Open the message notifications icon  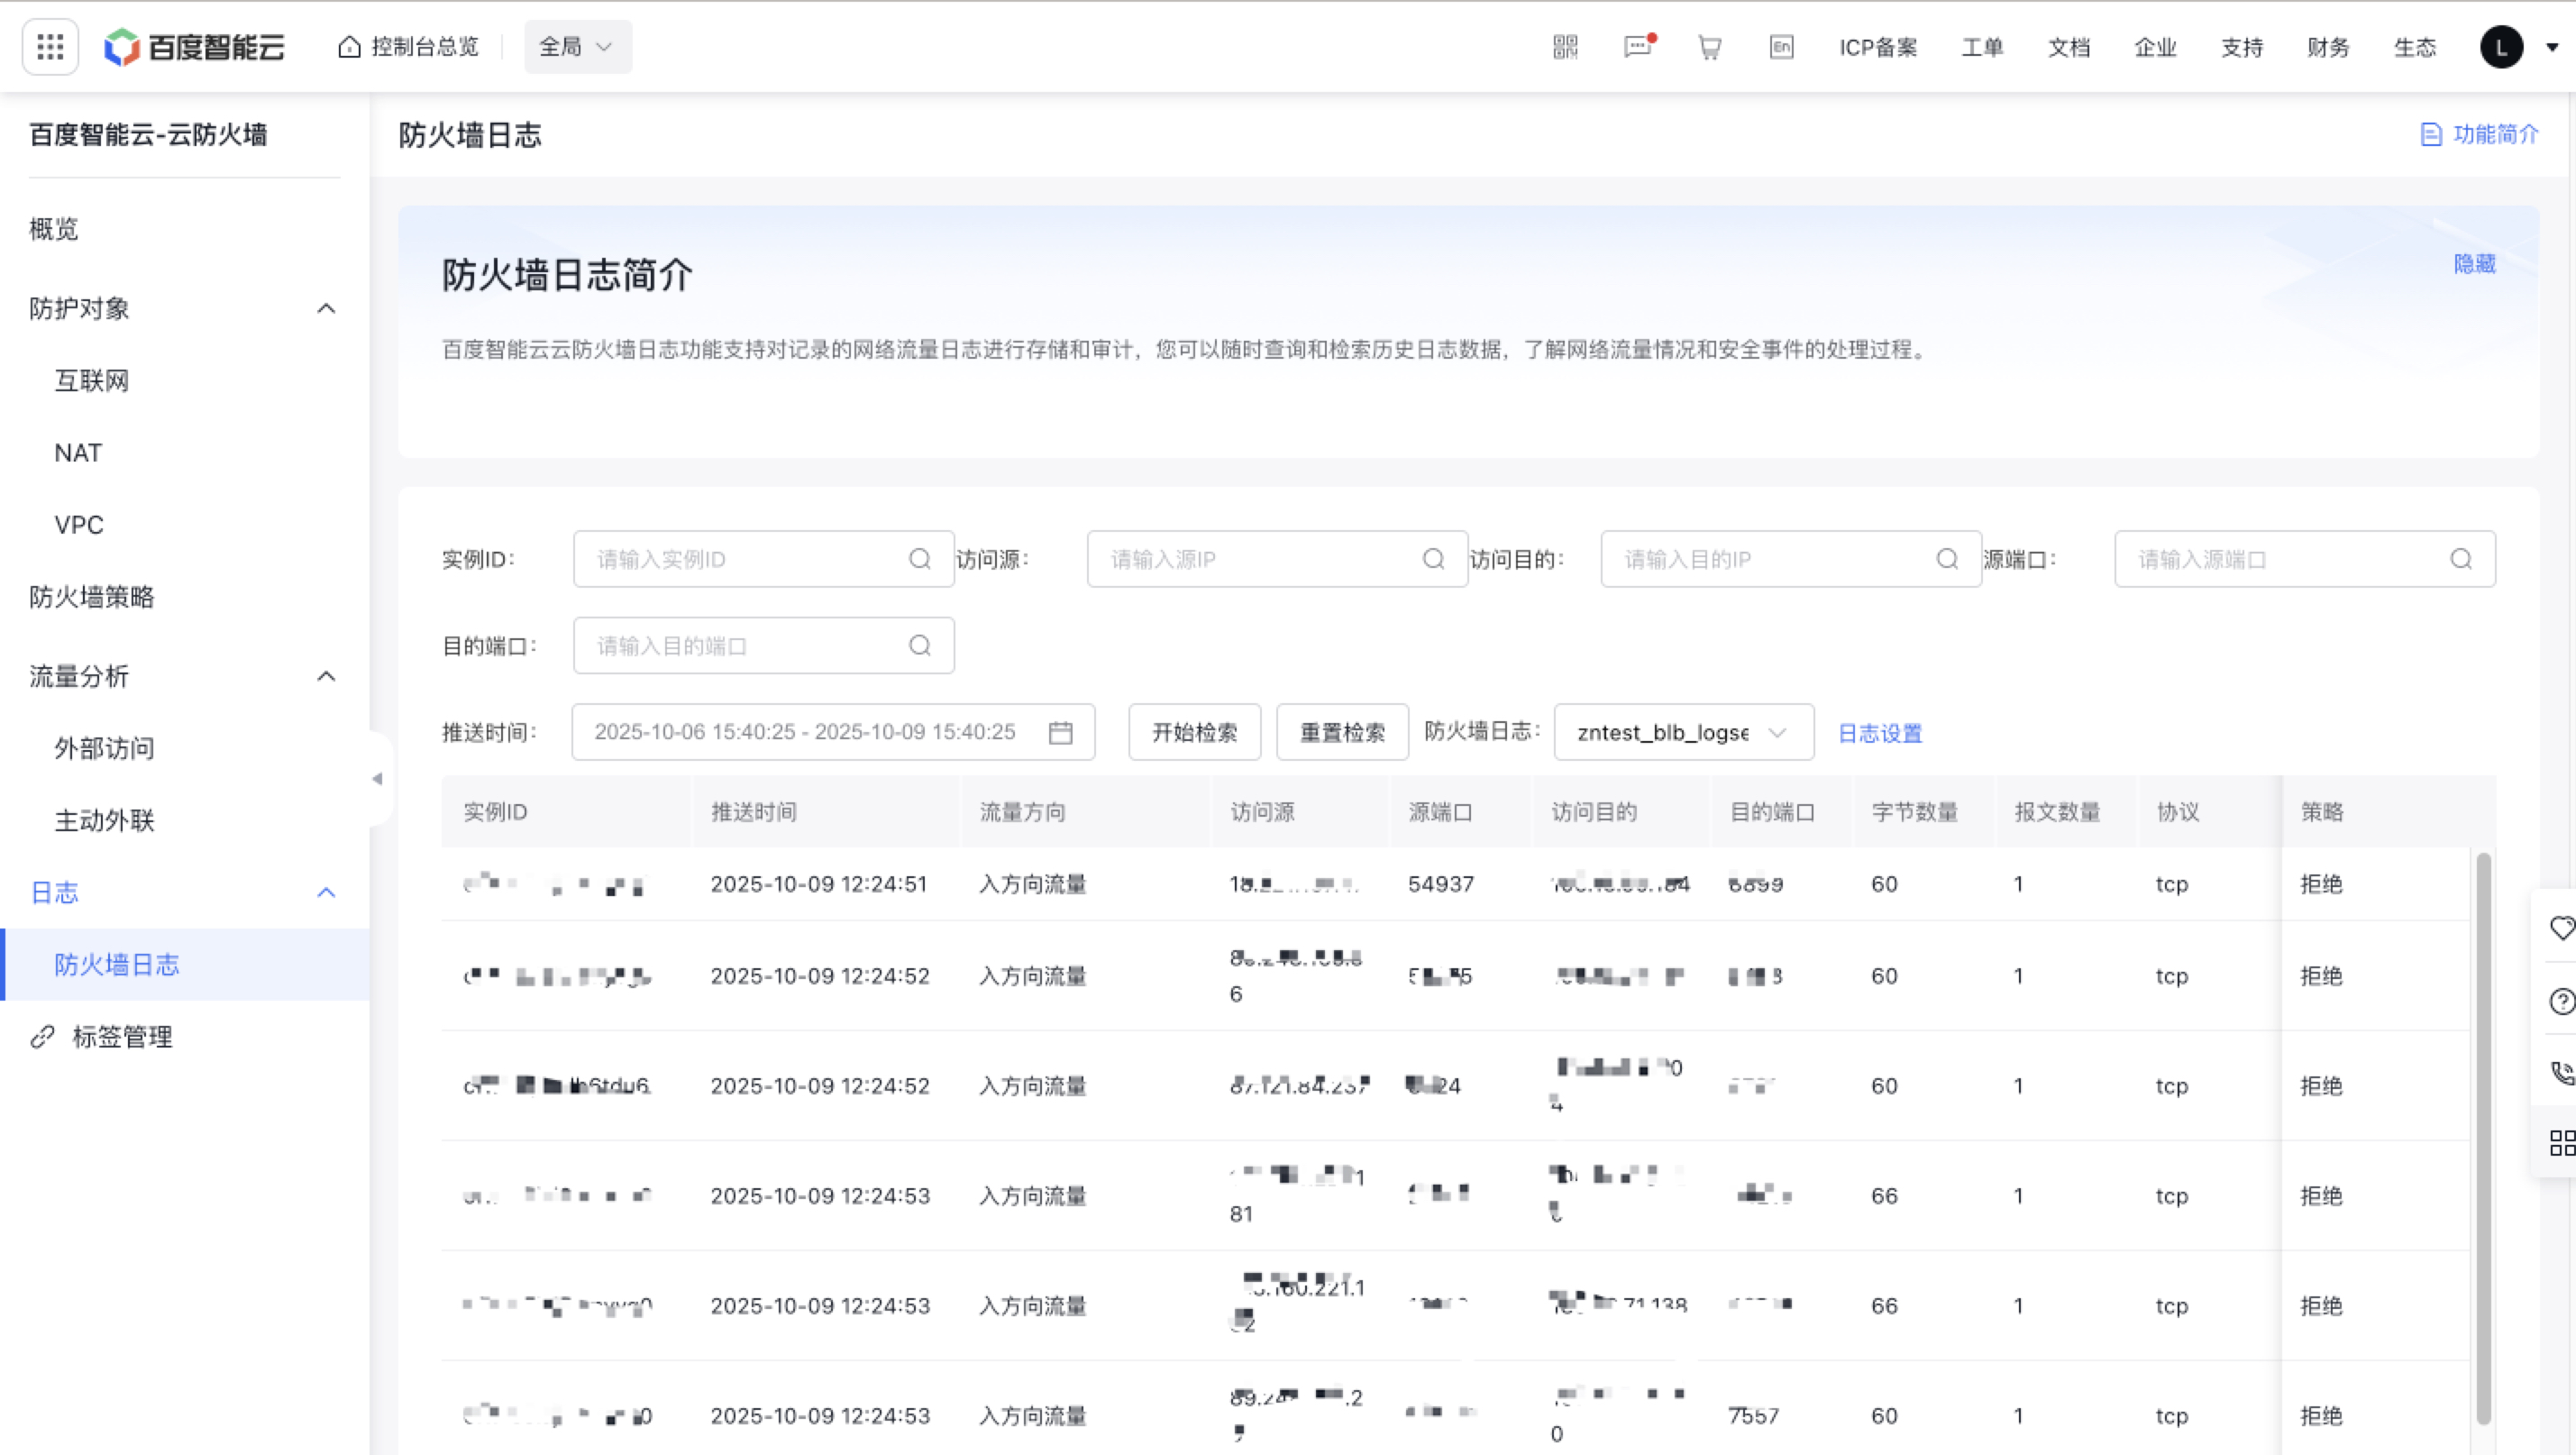[x=1637, y=47]
